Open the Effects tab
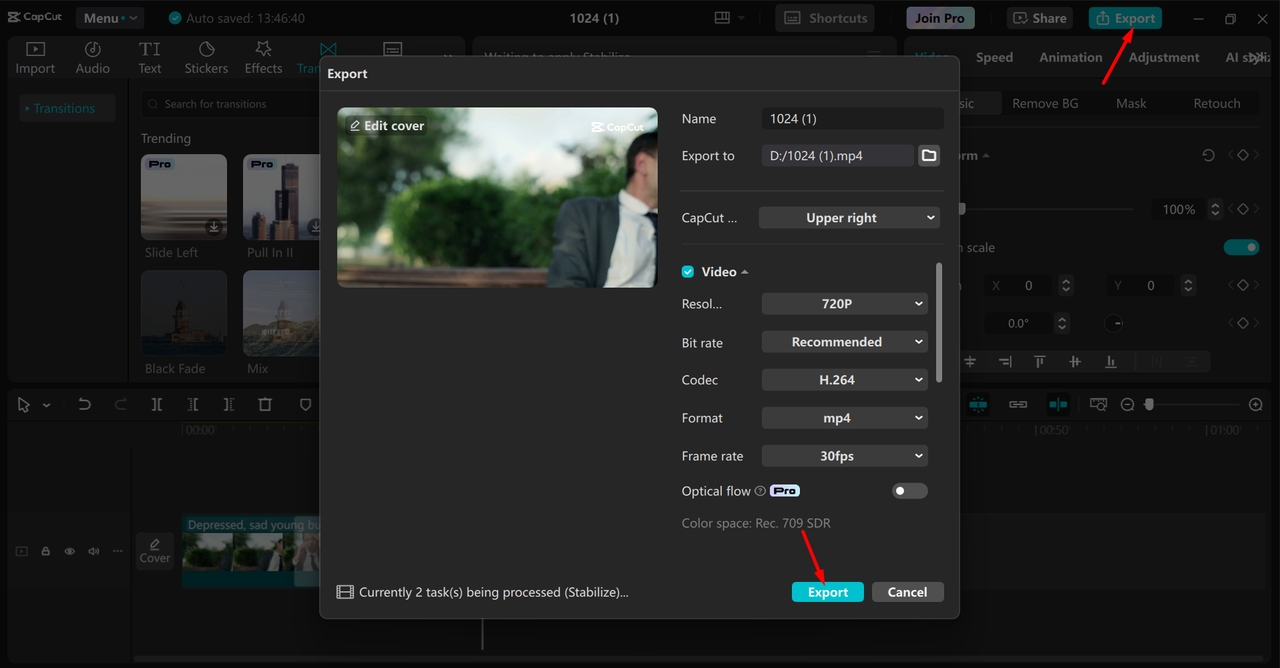1280x668 pixels. click(263, 58)
